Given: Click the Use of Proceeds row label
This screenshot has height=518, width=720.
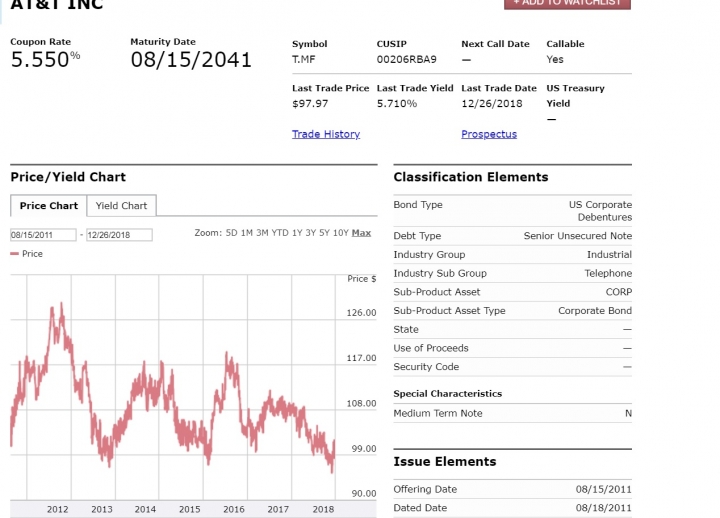Looking at the screenshot, I should (431, 348).
